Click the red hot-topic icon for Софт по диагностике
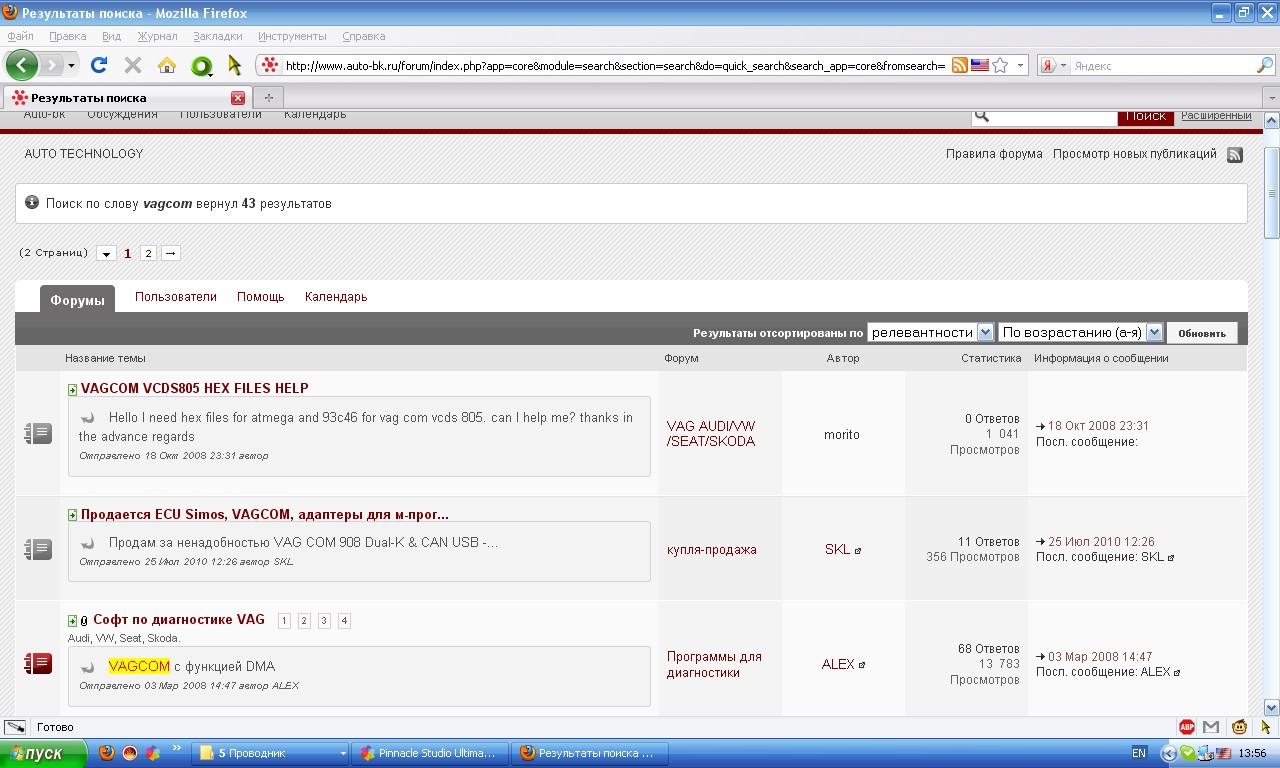This screenshot has height=768, width=1280. (38, 663)
